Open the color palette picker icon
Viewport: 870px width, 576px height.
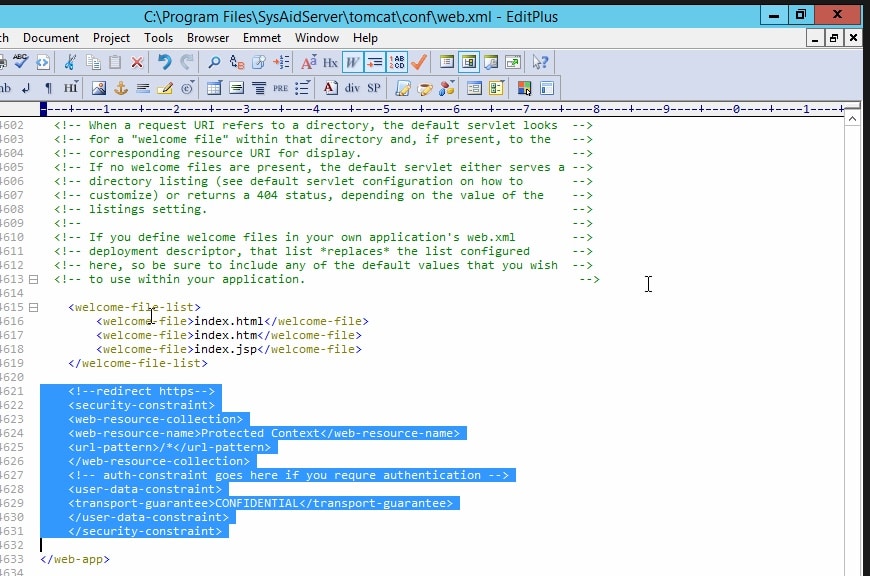click(x=524, y=88)
